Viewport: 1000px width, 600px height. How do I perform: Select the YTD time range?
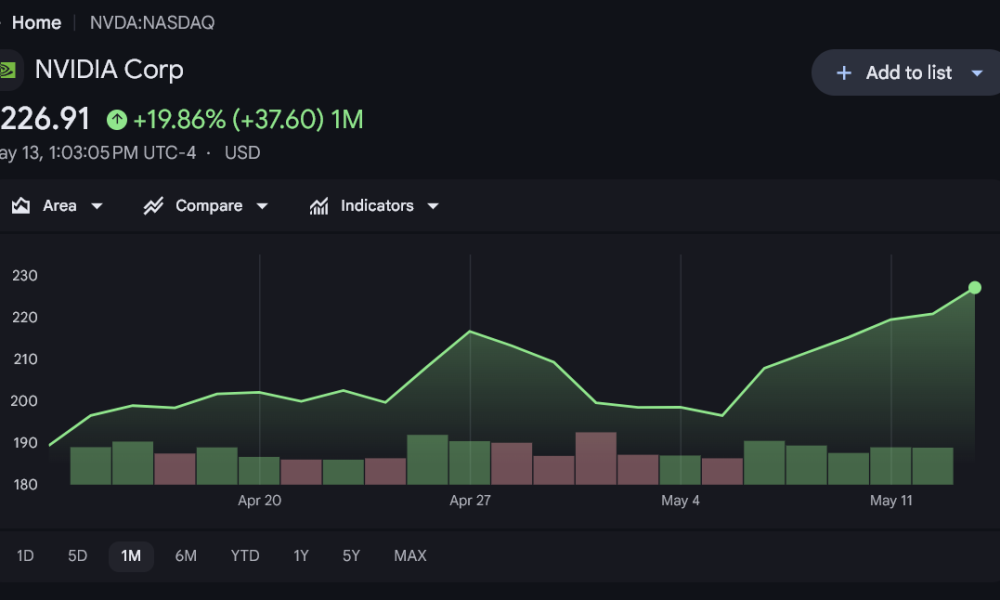(x=245, y=556)
